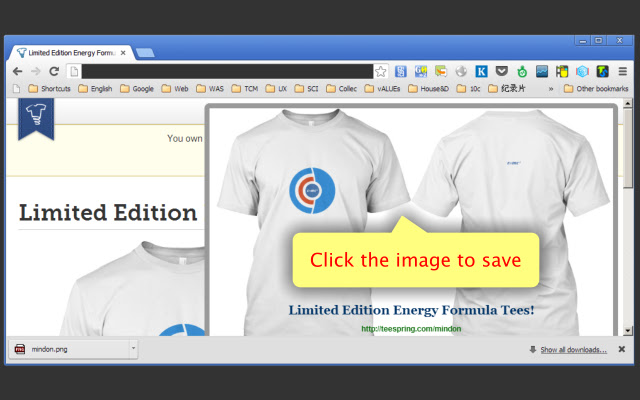Click the t-shirt image on the page
The image size is (640, 400).
point(133,289)
